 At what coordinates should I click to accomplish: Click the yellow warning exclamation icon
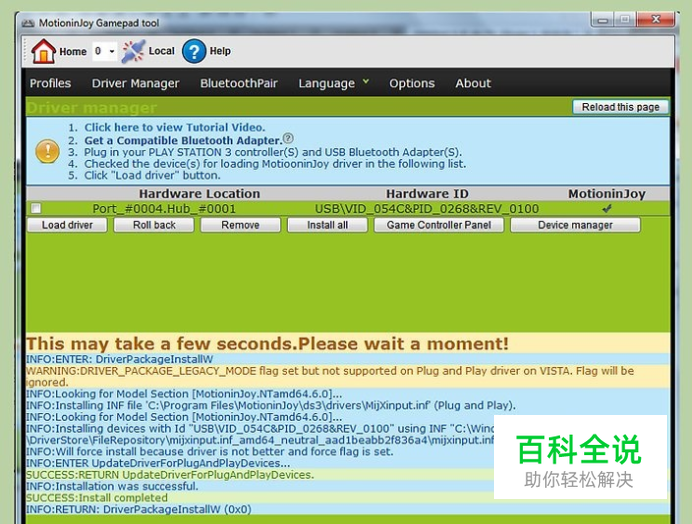pyautogui.click(x=47, y=151)
